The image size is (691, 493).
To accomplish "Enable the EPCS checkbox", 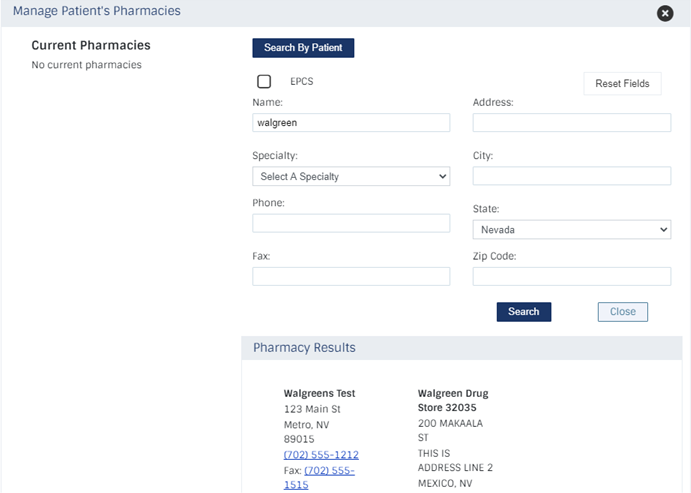I will point(264,82).
